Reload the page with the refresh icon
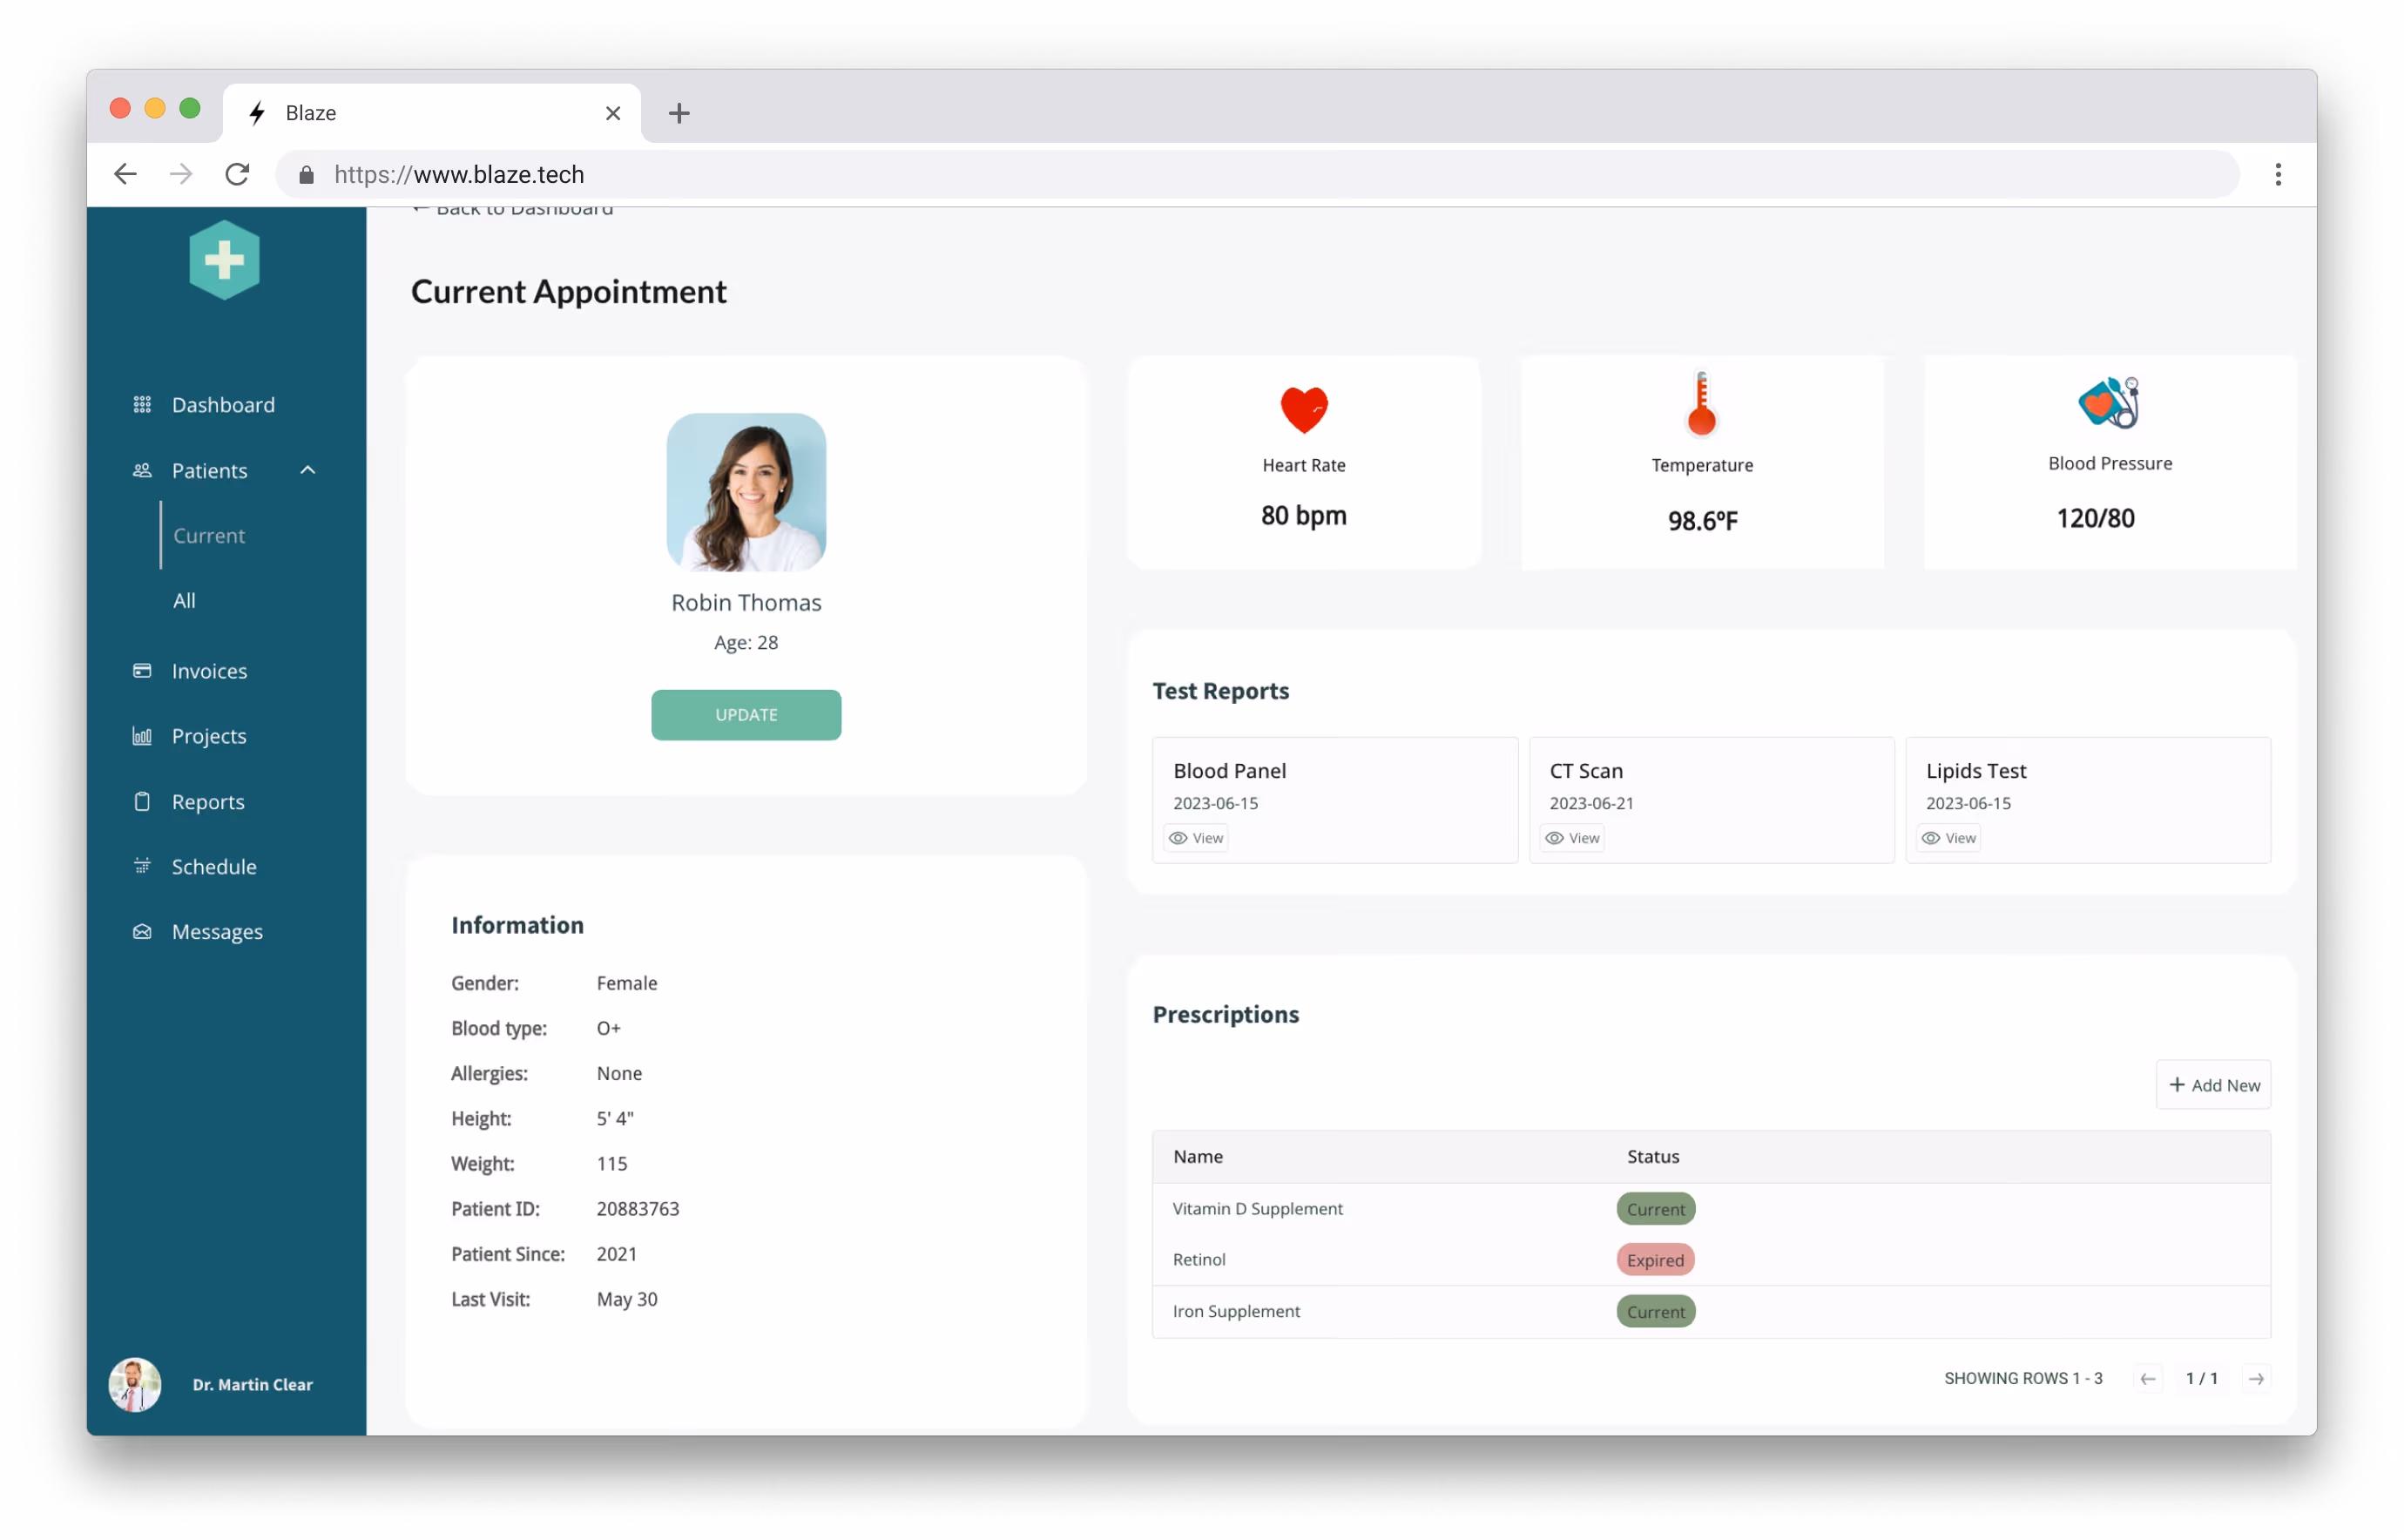The height and width of the screenshot is (1540, 2404). click(237, 174)
